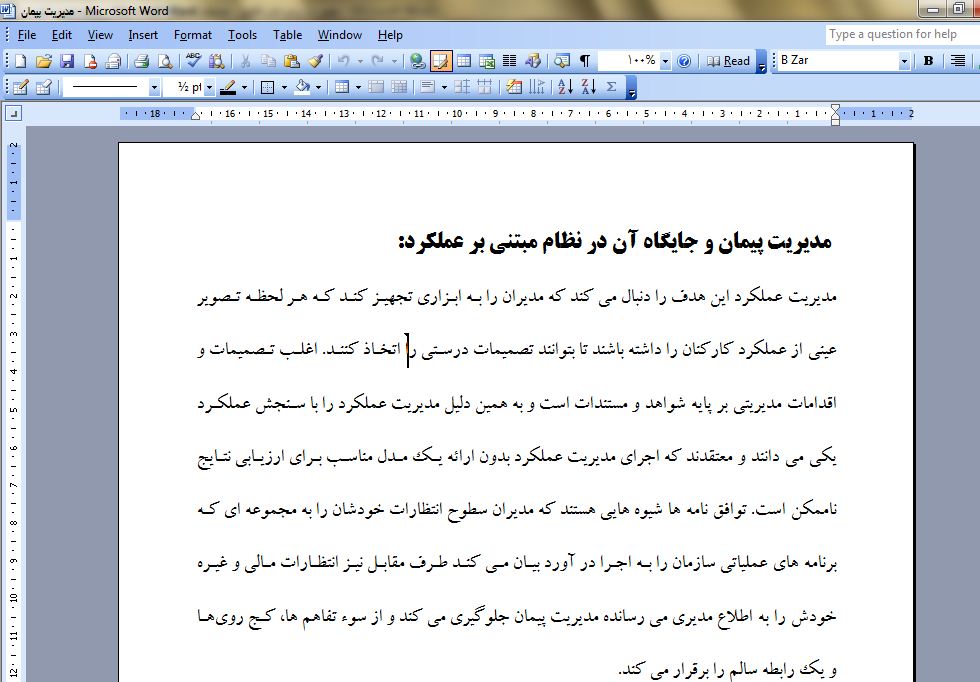Click the Sort Ascending A-Z icon
The image size is (980, 682).
coord(565,87)
